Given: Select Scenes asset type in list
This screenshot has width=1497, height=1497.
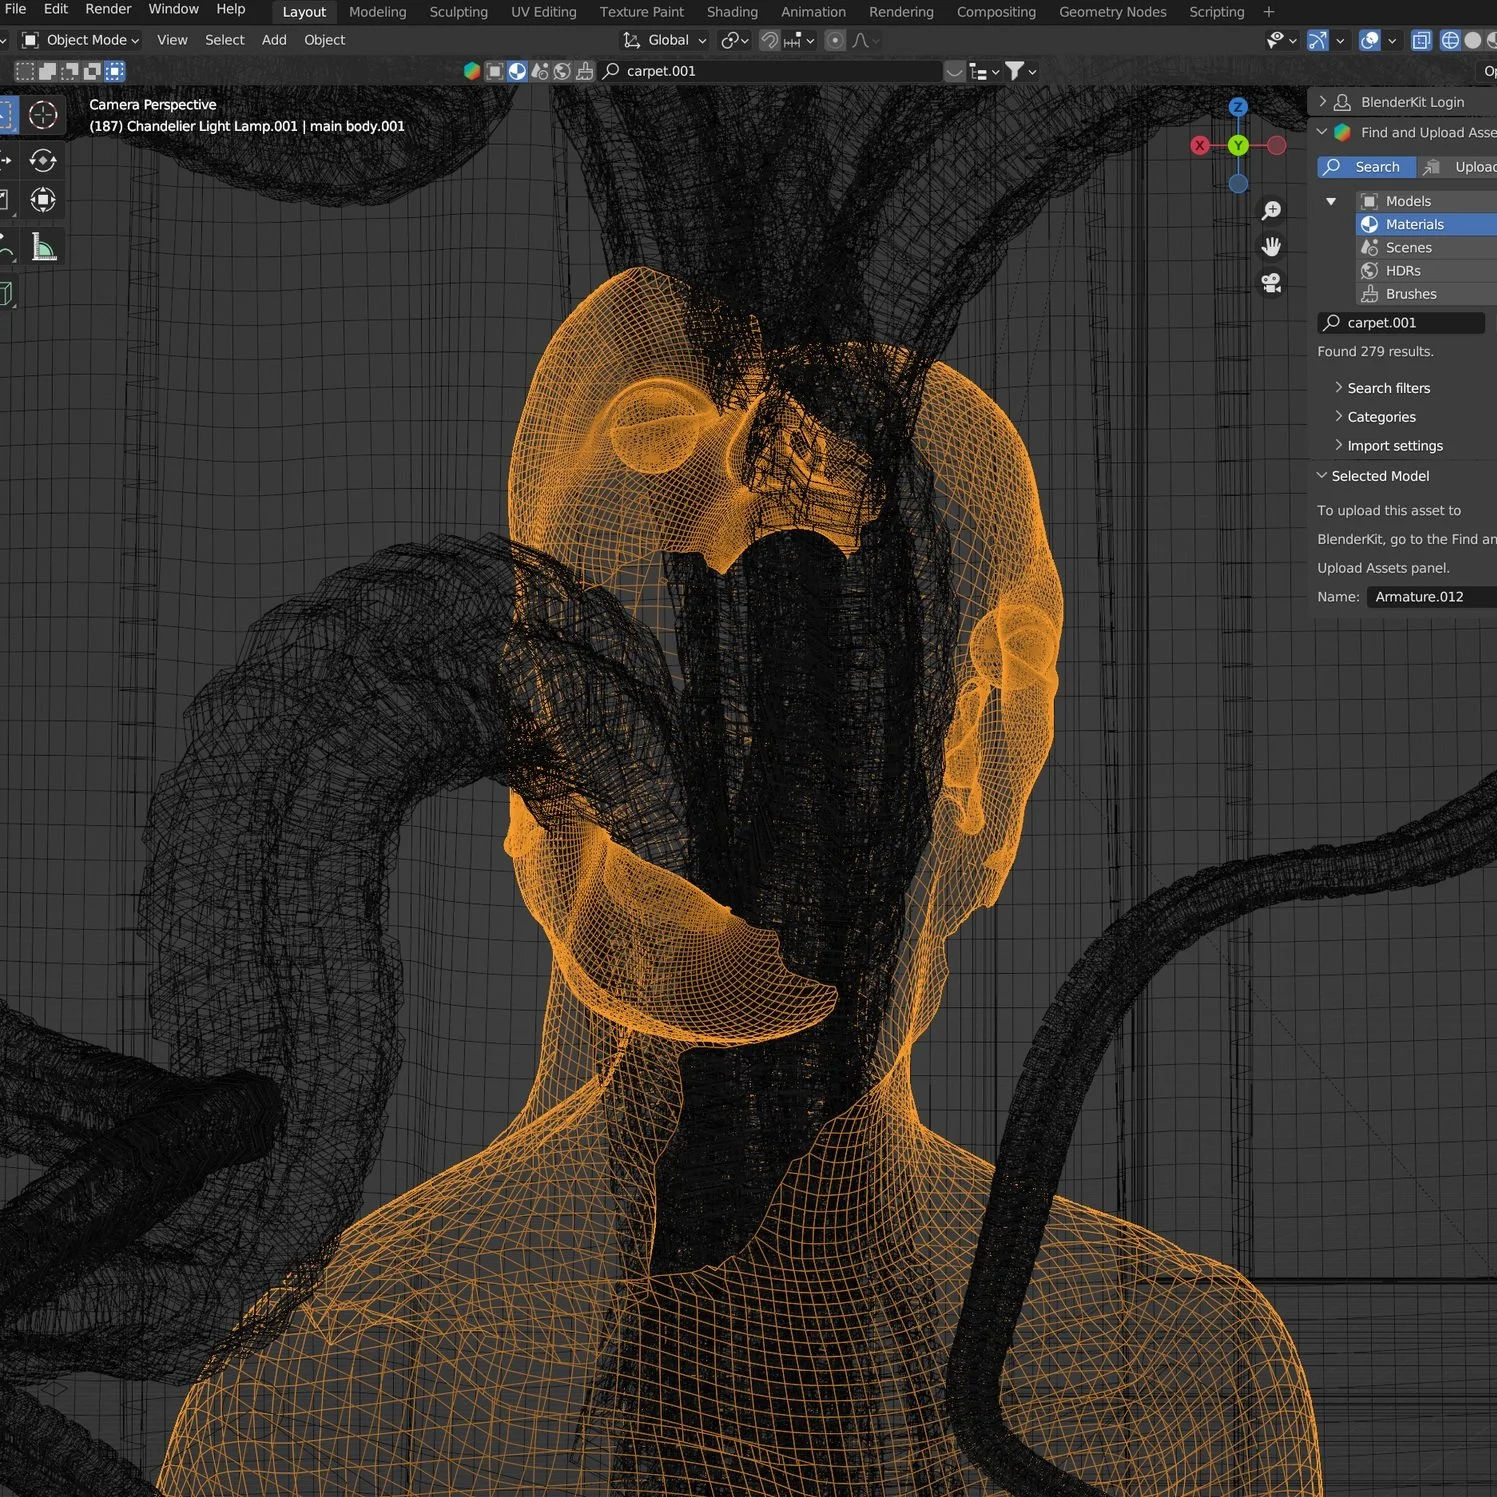Looking at the screenshot, I should coord(1426,248).
